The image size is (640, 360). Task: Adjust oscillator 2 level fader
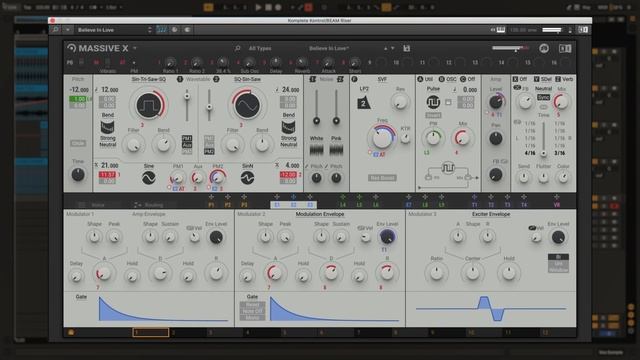point(209,107)
